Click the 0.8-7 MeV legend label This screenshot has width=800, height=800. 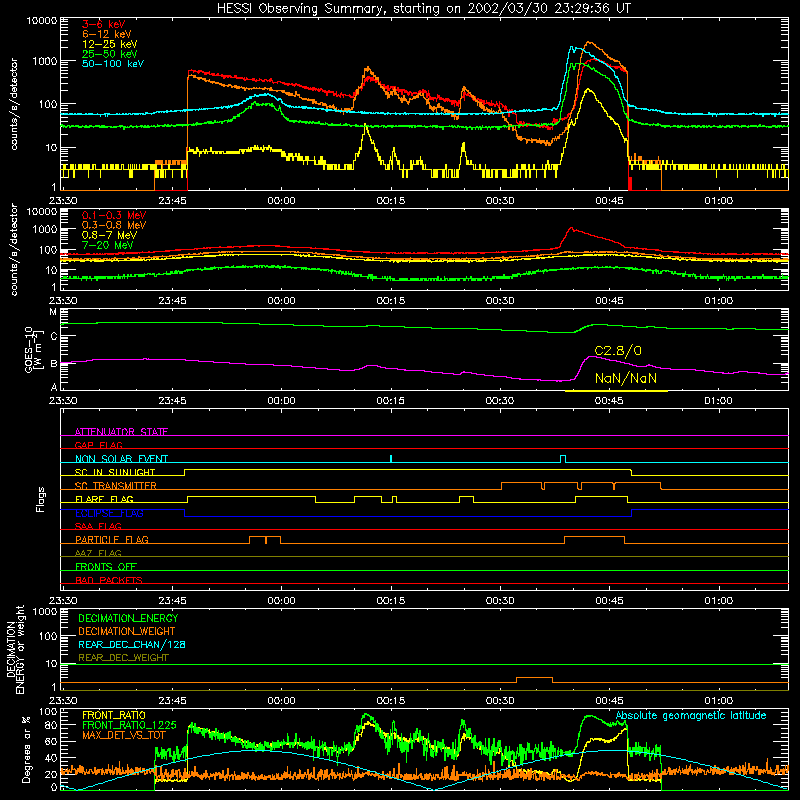(109, 235)
